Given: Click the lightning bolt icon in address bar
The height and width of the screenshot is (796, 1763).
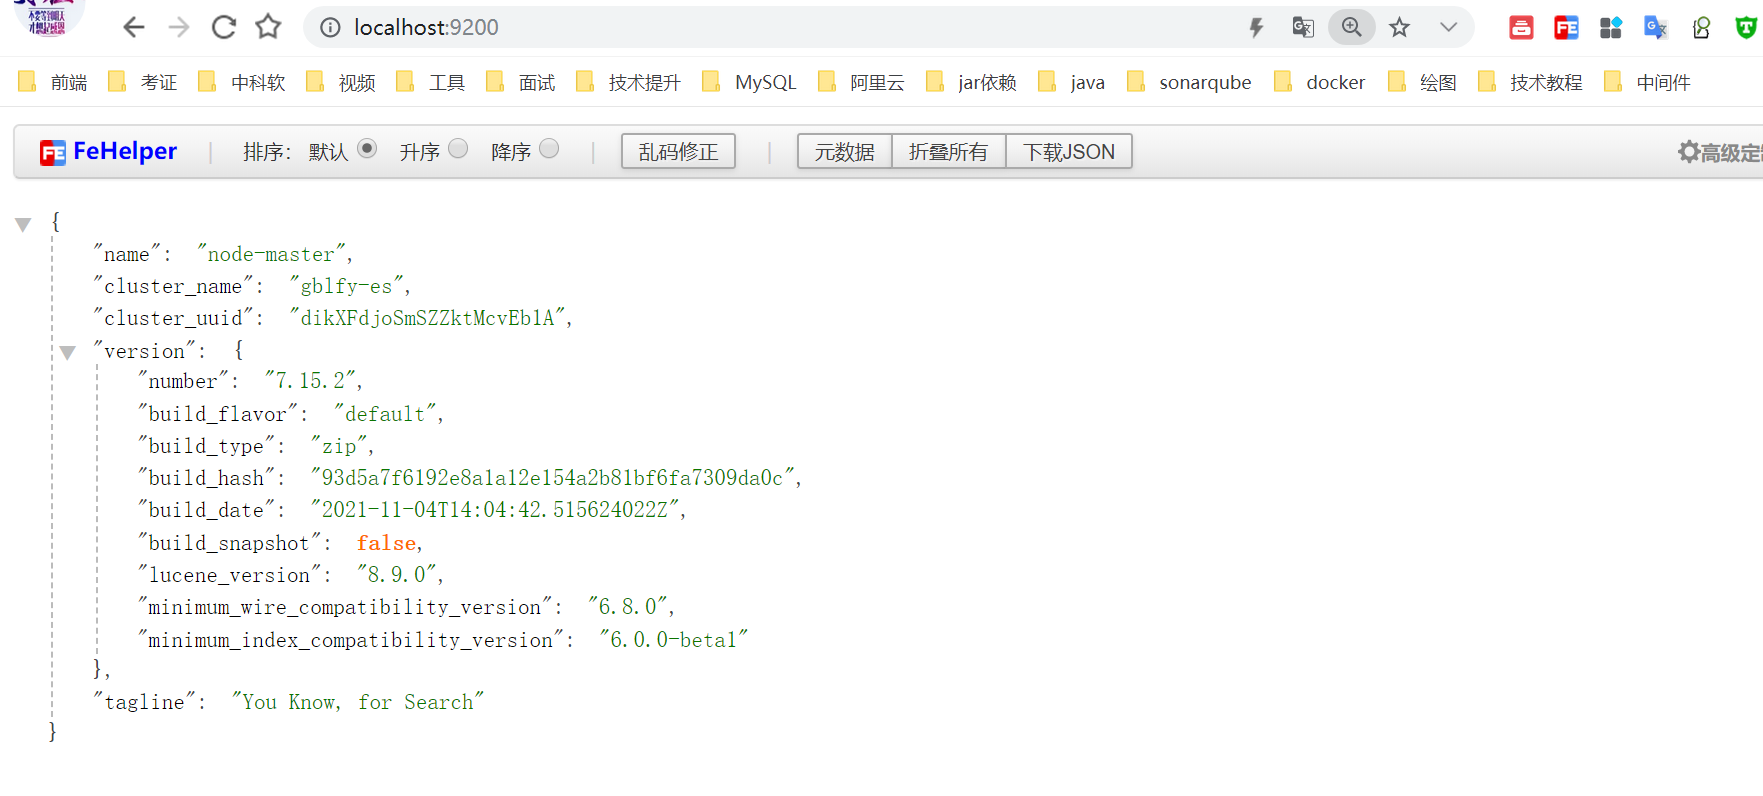Looking at the screenshot, I should pos(1257,28).
